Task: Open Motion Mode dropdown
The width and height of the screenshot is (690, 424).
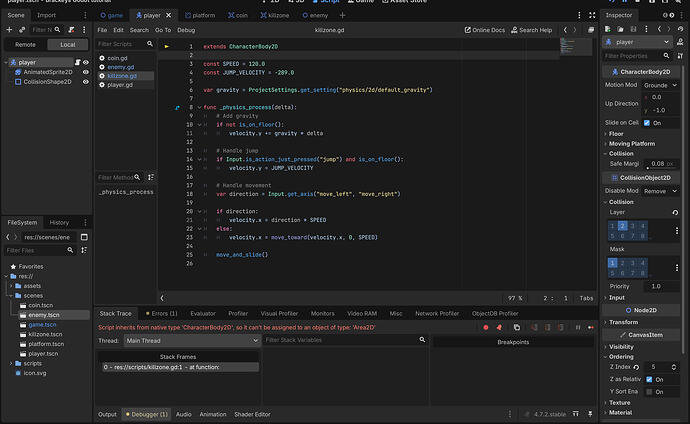Action: (x=660, y=85)
